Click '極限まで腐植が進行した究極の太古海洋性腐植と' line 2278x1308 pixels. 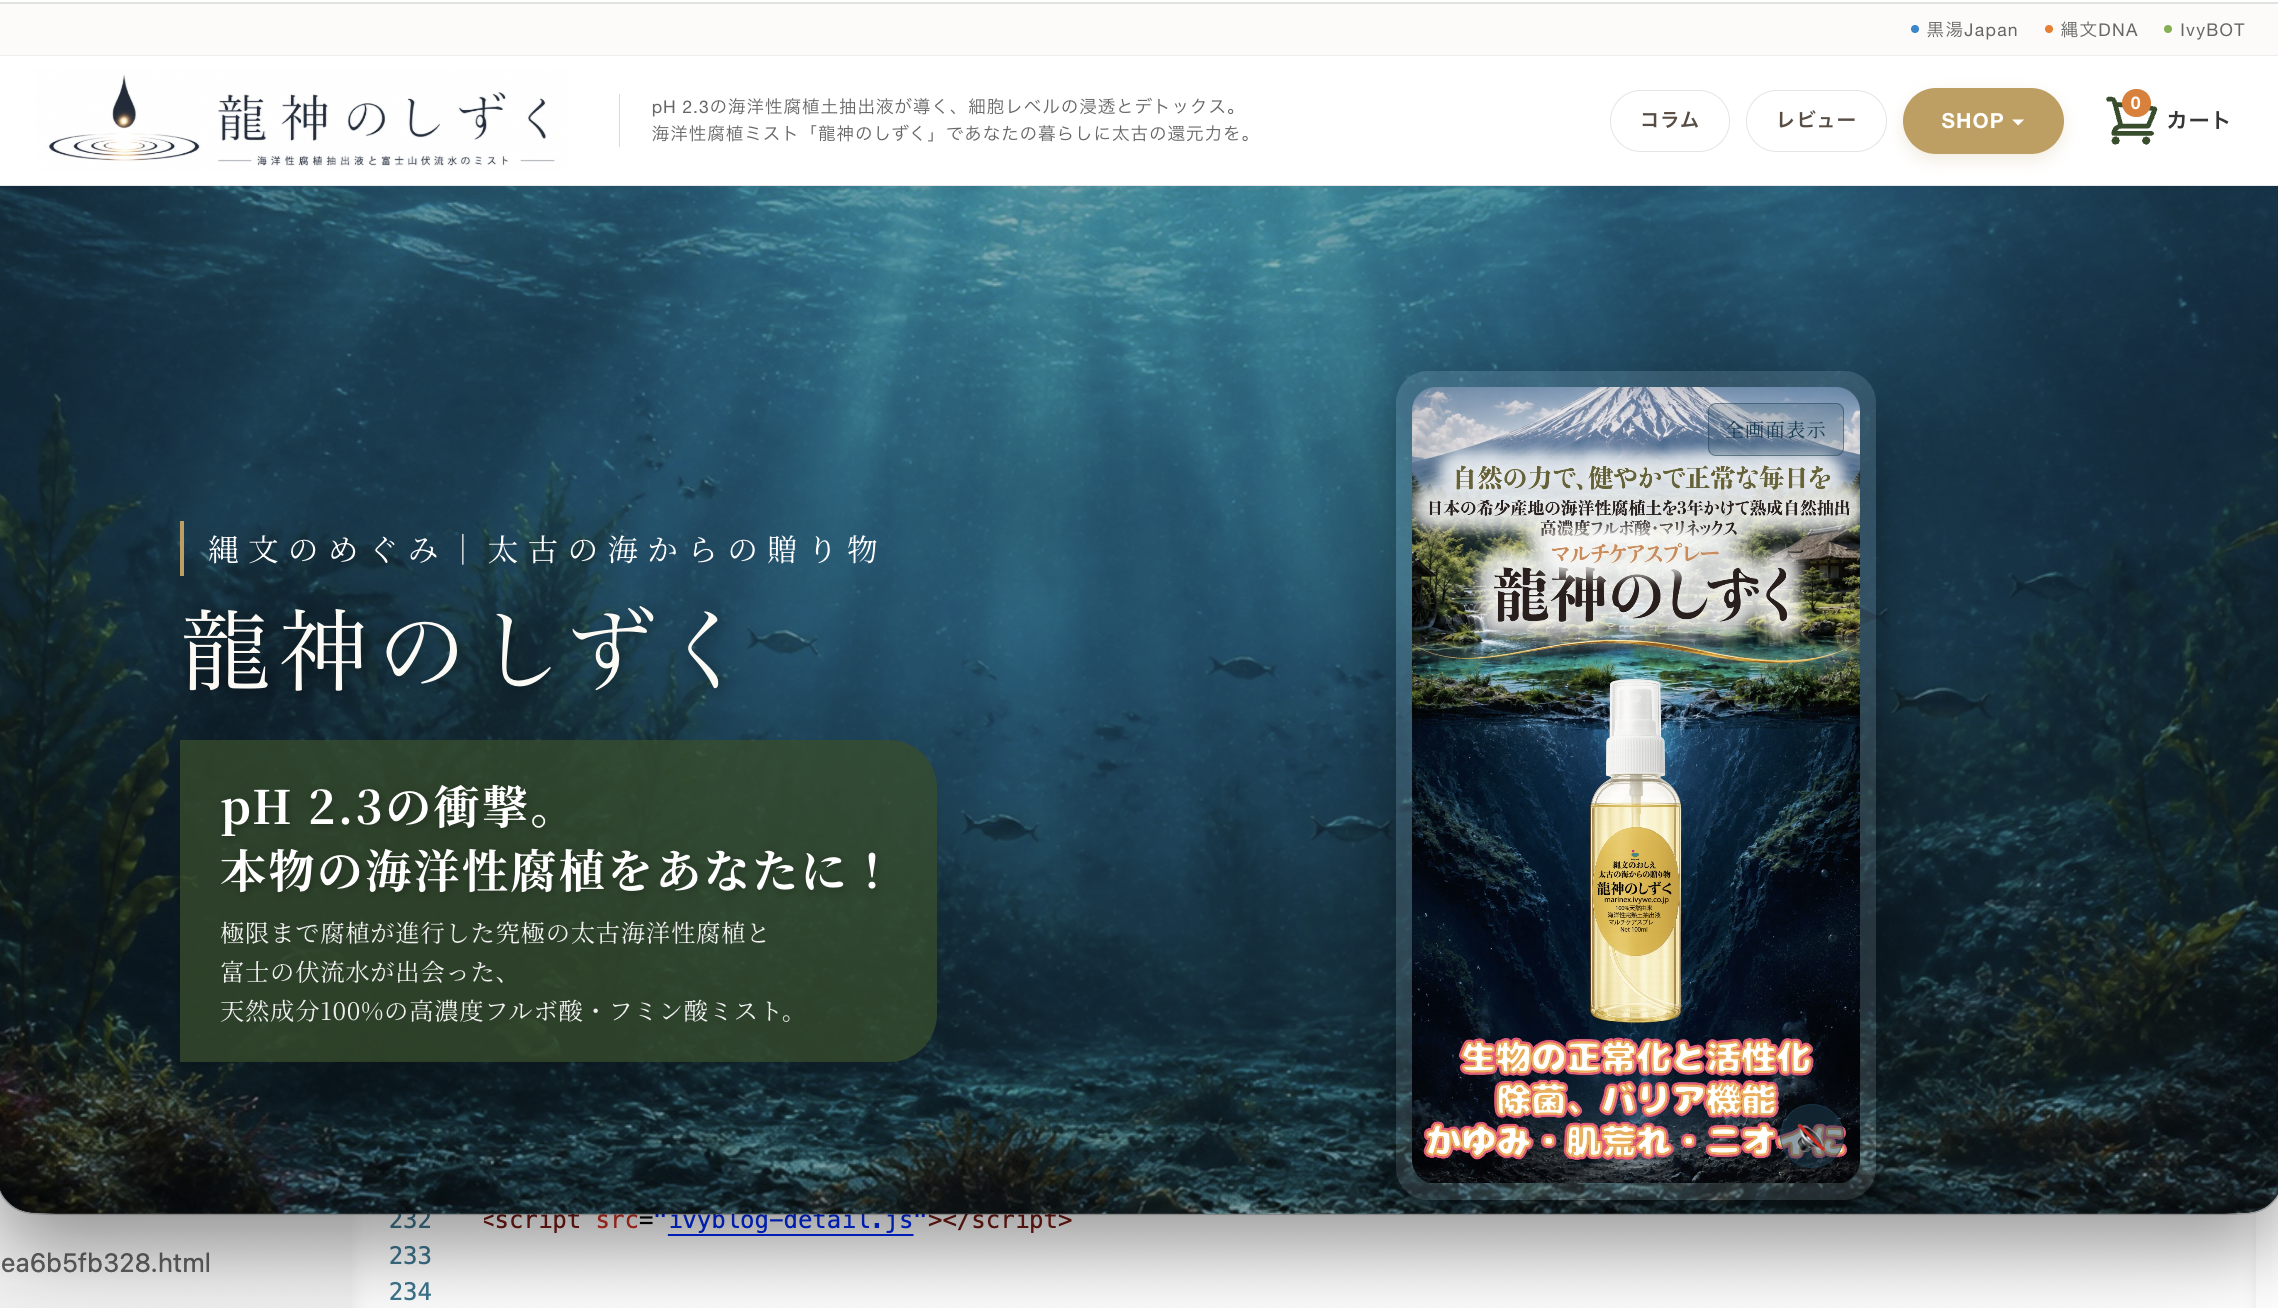(x=494, y=933)
